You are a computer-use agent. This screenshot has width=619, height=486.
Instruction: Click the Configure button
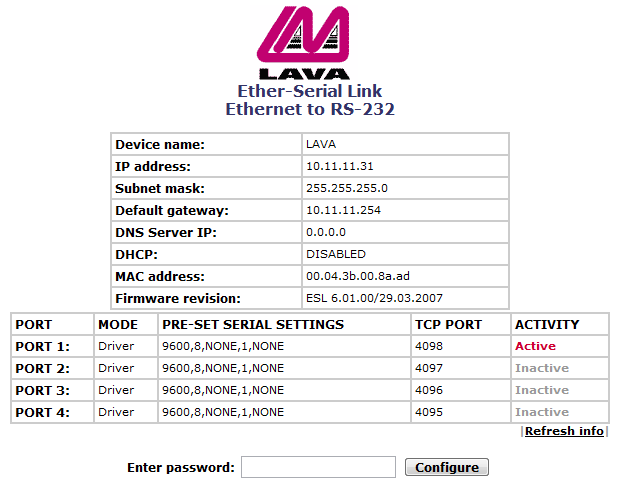click(x=446, y=467)
